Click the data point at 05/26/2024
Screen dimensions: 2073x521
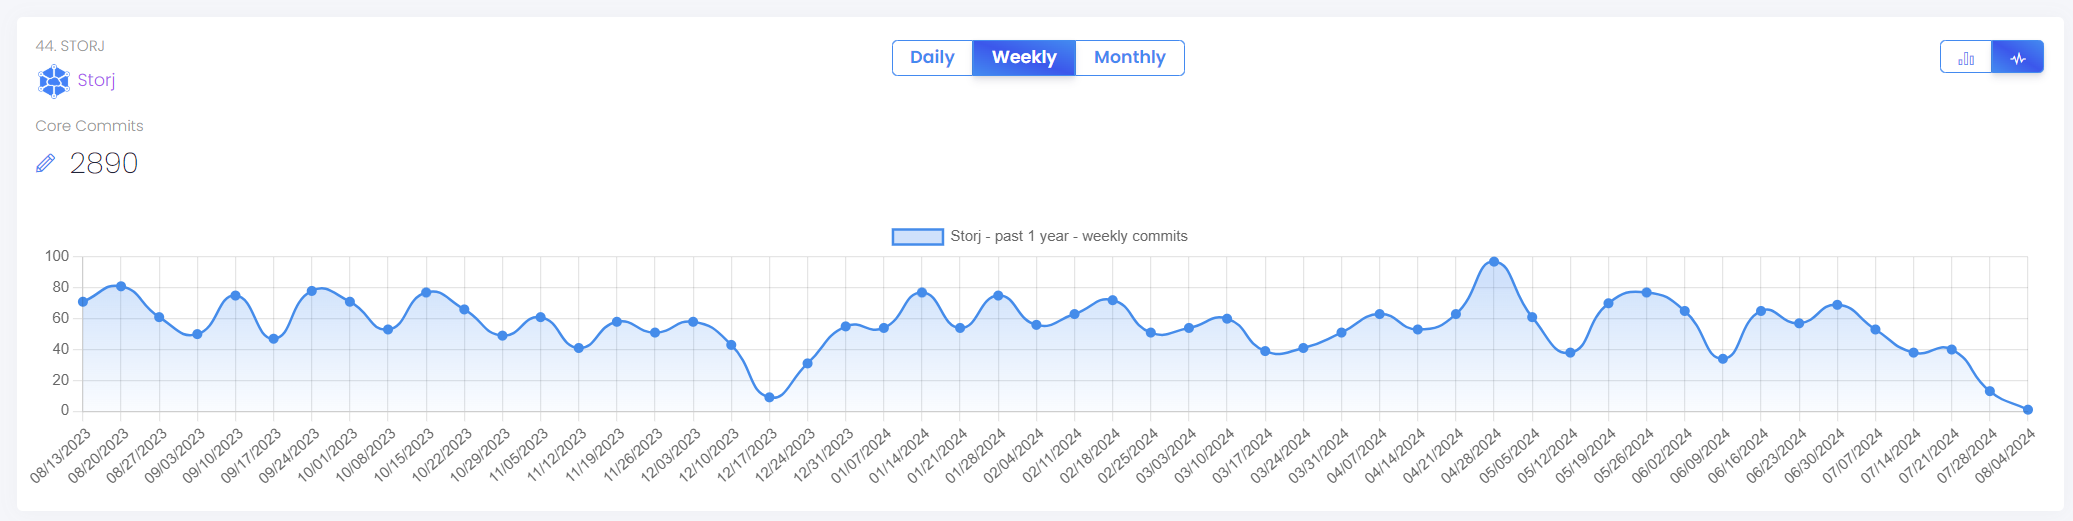1647,293
